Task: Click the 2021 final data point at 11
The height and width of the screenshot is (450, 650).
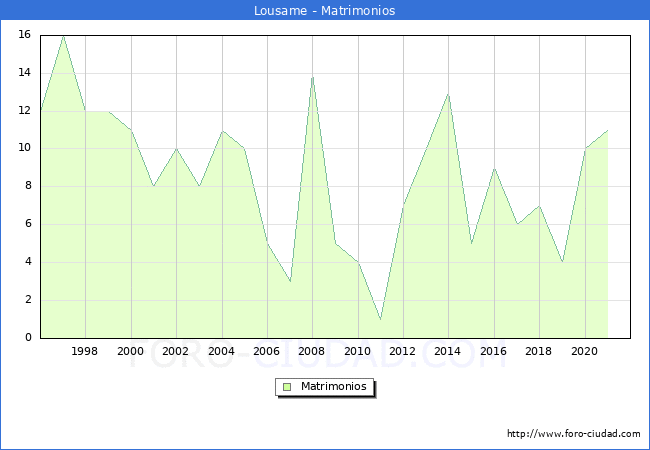Action: 607,130
